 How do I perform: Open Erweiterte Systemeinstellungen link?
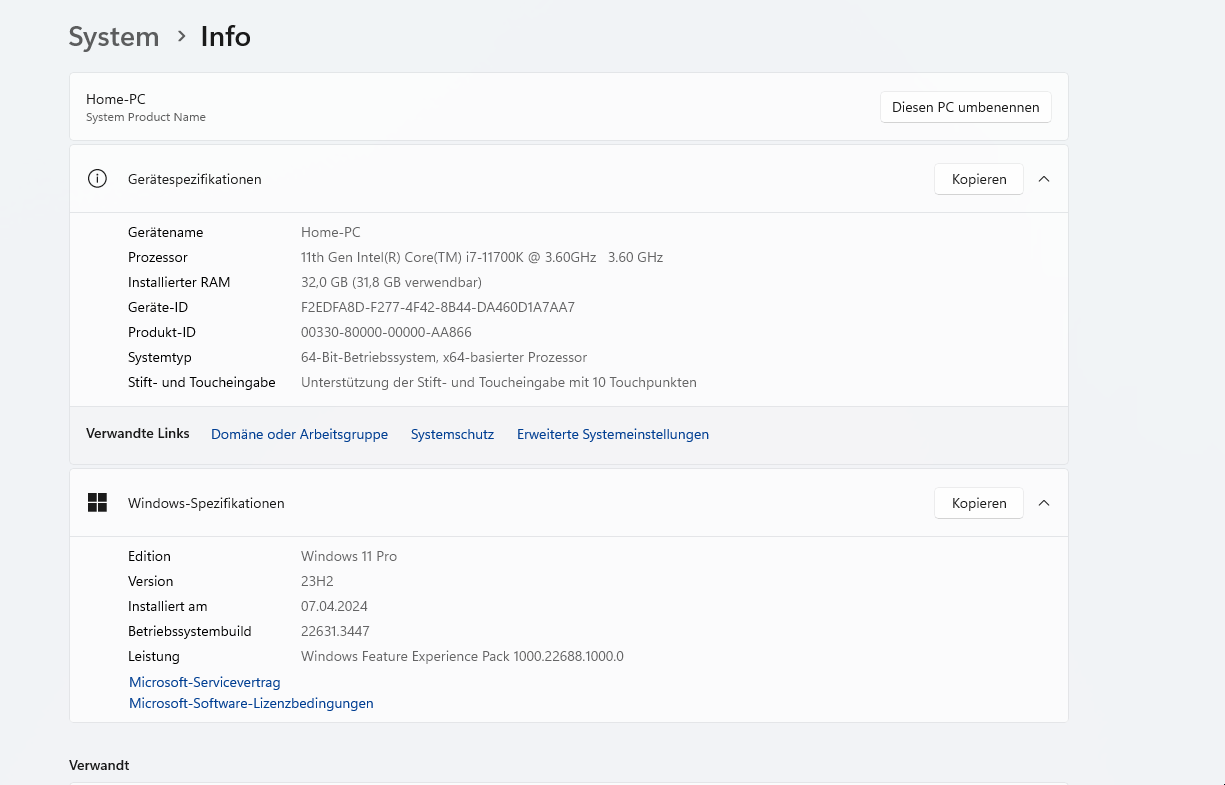613,434
